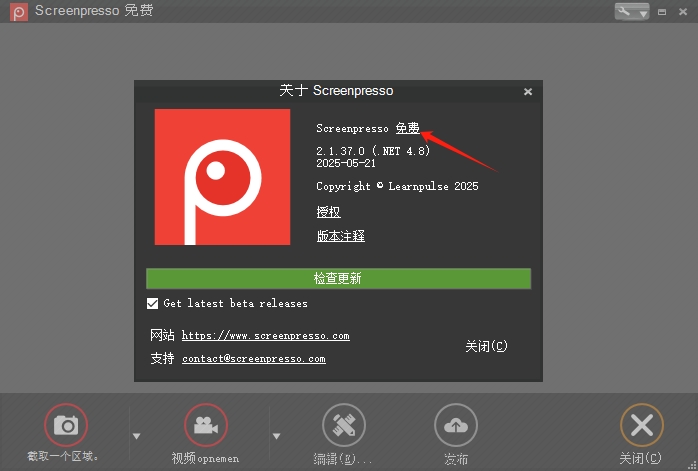
Task: Expand the video options dropdown arrow
Action: pos(277,436)
